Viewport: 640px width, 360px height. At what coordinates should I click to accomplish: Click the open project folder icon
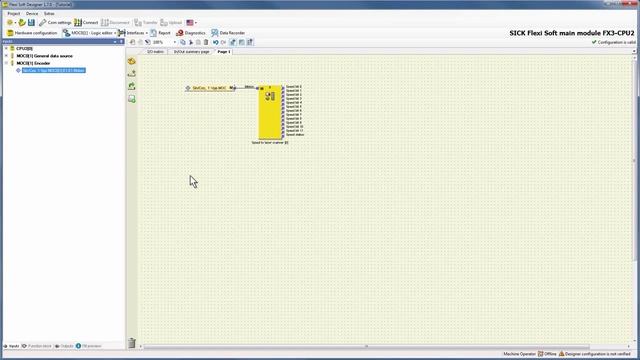point(22,22)
